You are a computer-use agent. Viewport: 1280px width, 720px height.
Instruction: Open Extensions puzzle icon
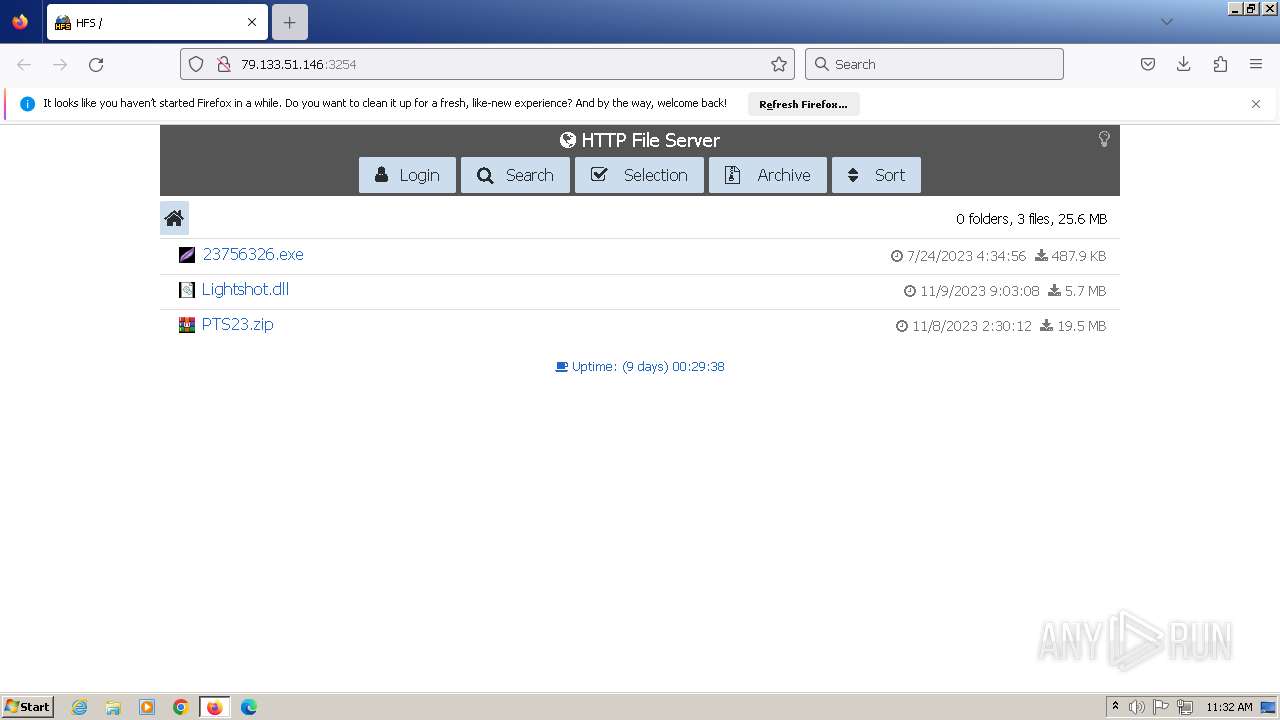tap(1220, 64)
